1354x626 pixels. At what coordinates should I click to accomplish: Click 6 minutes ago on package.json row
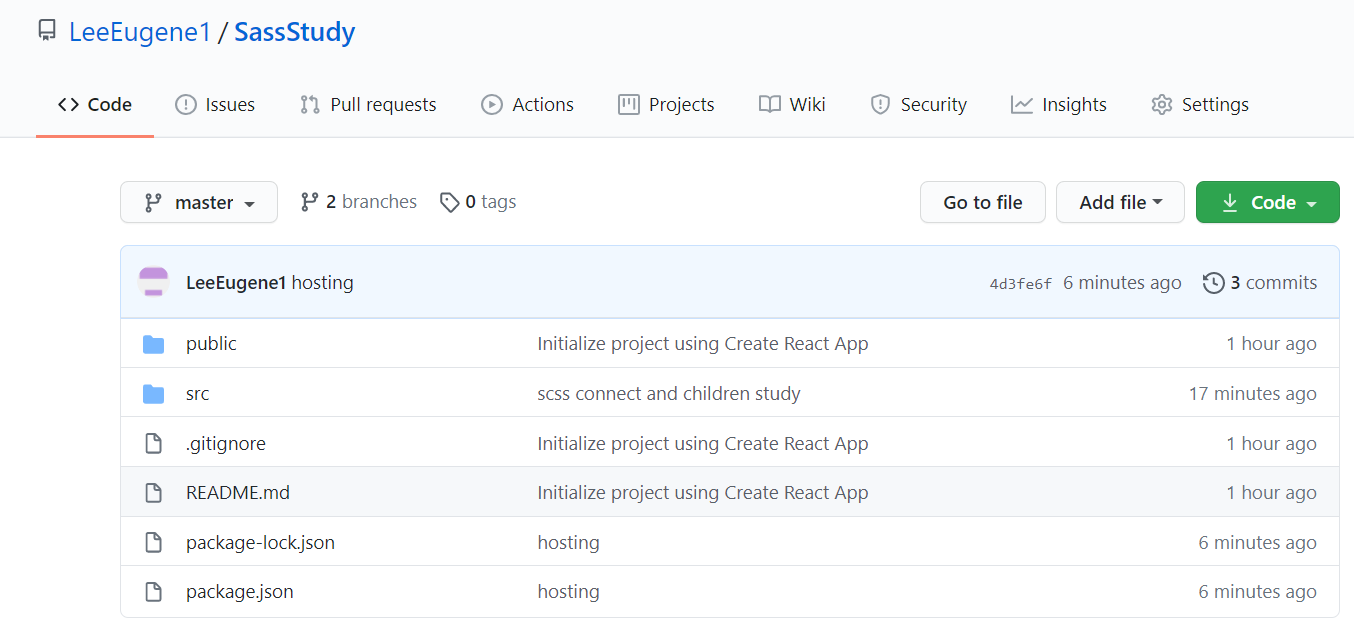pyautogui.click(x=1258, y=592)
